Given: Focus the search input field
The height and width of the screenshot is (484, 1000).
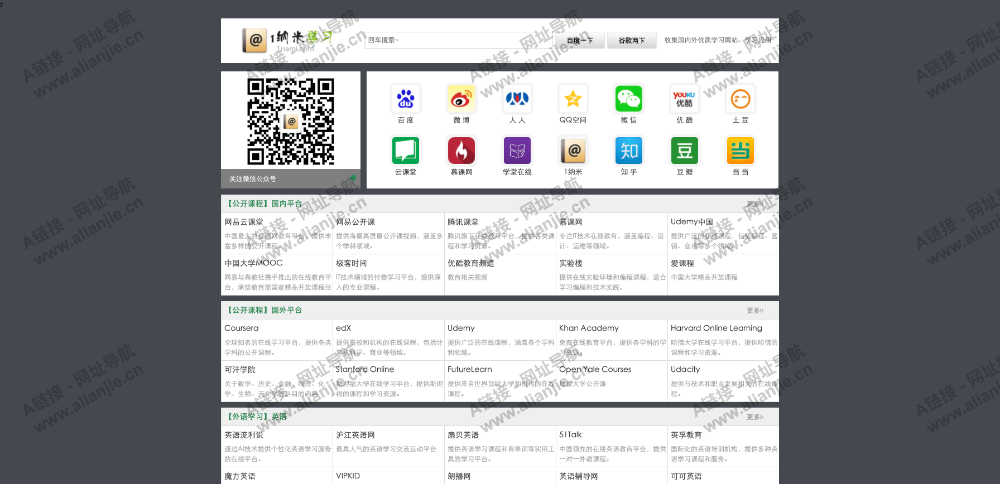Looking at the screenshot, I should point(460,41).
